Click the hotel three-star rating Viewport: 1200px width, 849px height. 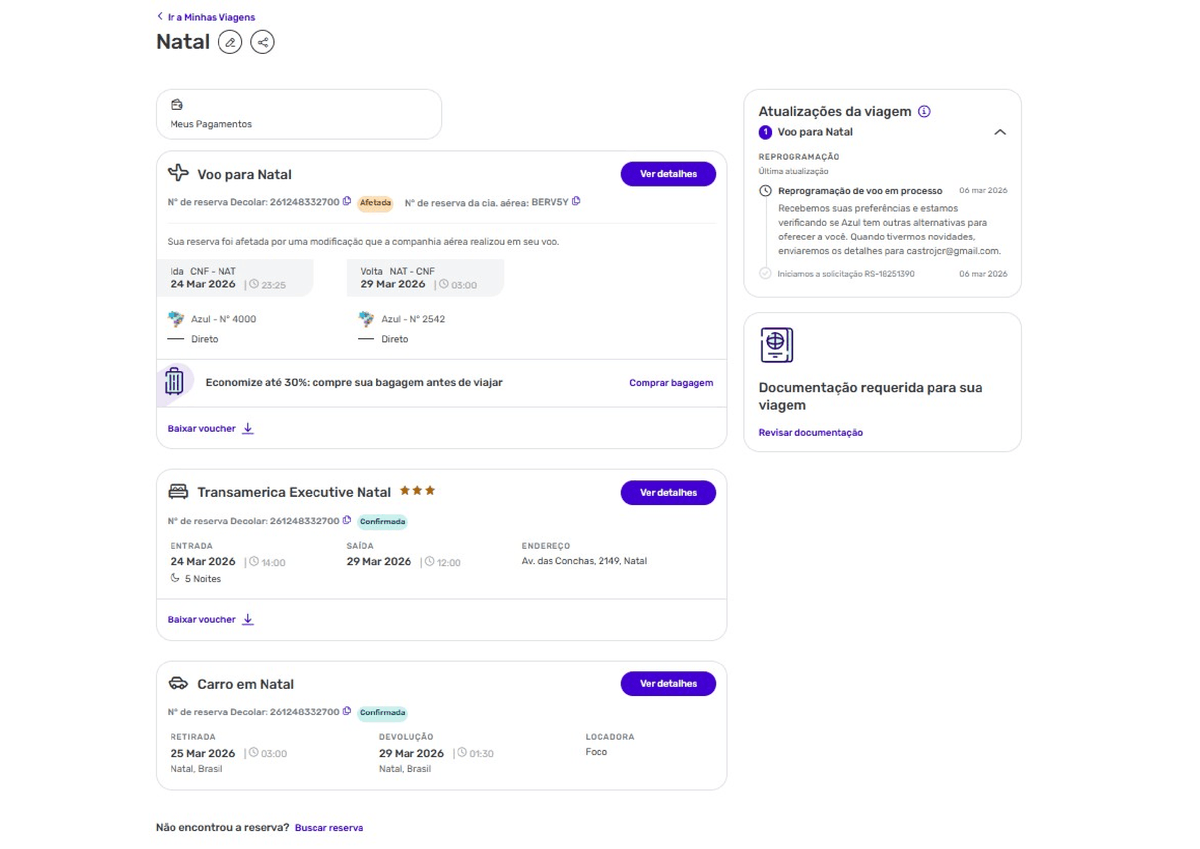pos(417,491)
